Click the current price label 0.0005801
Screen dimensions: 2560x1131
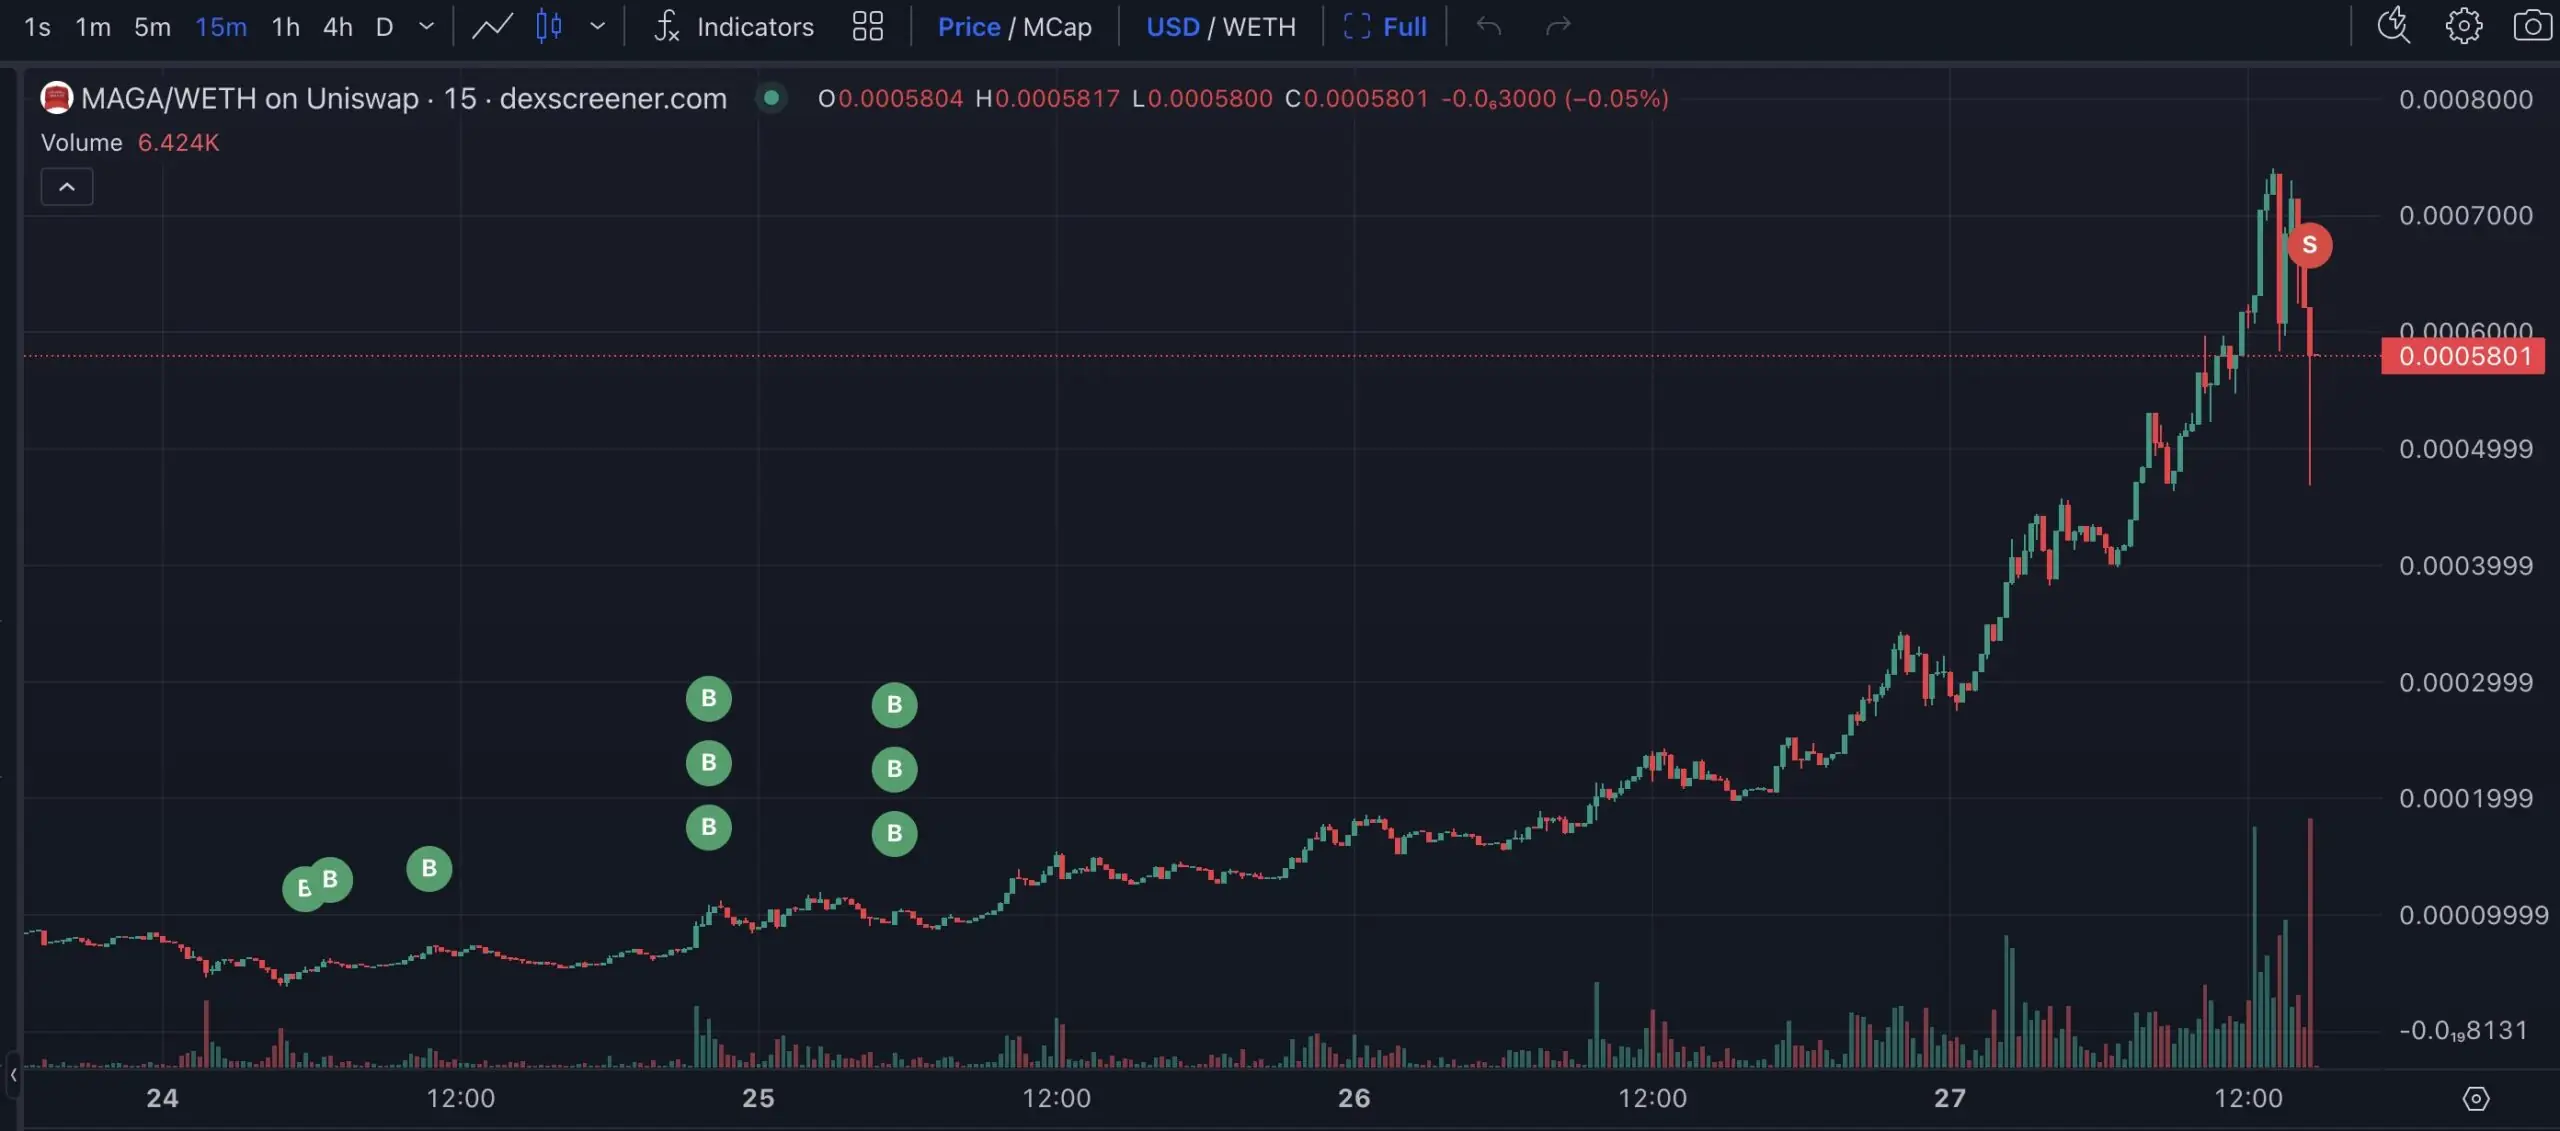(x=2463, y=356)
